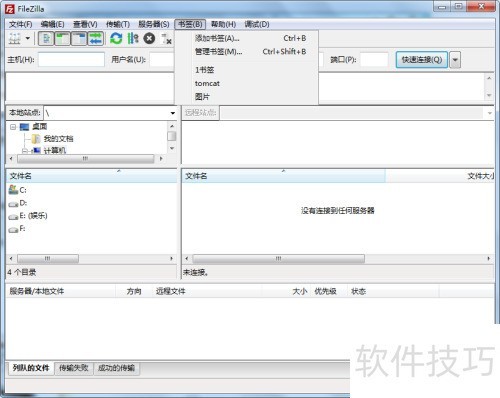This screenshot has height=398, width=500.
Task: Click the Cancel current operation icon
Action: (x=149, y=39)
